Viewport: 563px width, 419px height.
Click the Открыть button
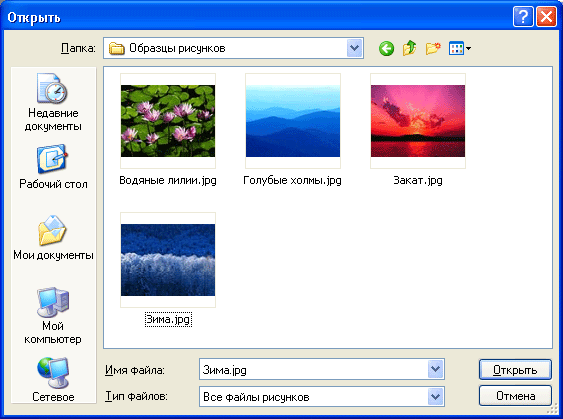515,369
